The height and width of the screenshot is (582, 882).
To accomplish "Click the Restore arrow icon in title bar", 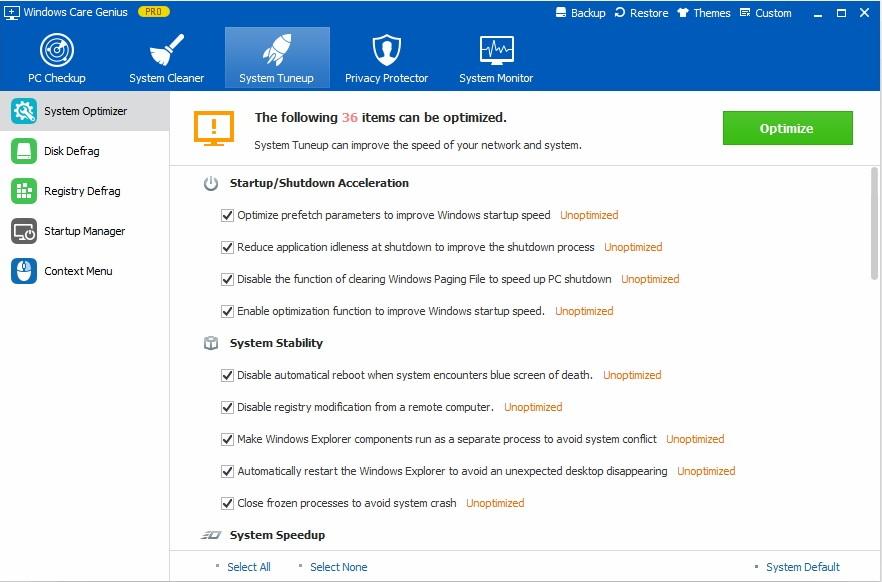I will pyautogui.click(x=620, y=12).
